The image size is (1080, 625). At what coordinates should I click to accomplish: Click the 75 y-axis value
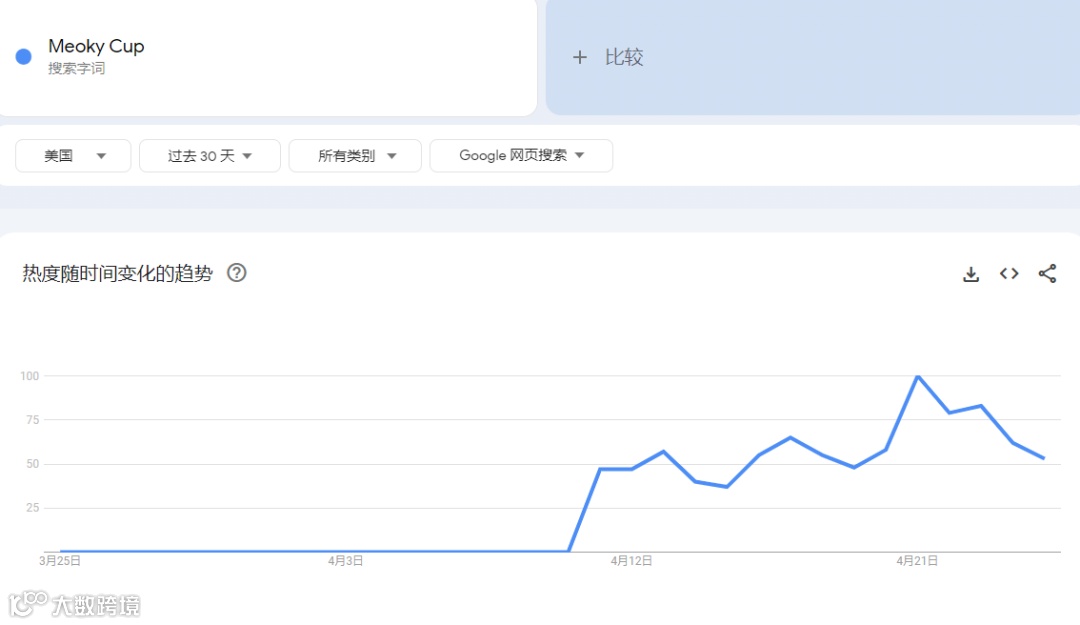32,420
